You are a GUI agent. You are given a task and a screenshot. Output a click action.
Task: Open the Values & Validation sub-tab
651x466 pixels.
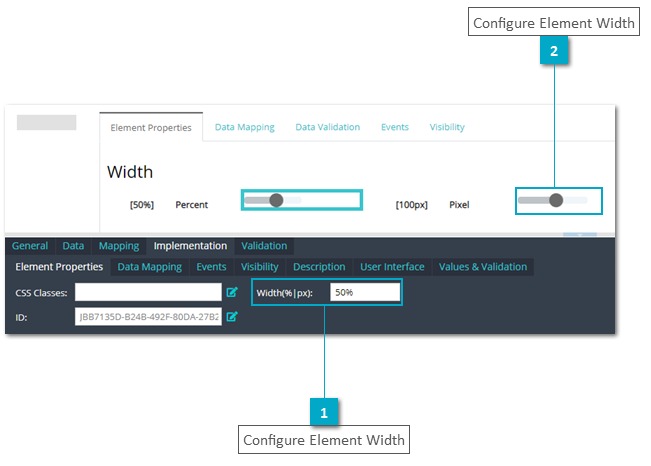(483, 267)
